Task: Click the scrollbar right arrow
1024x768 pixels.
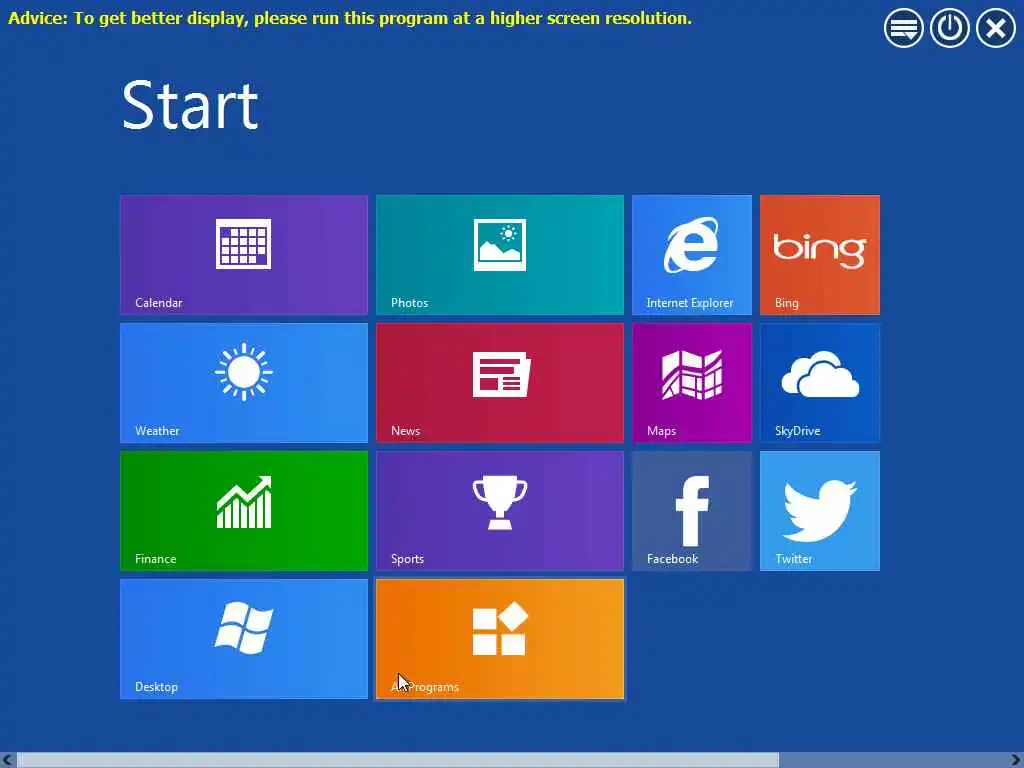Action: [1016, 760]
